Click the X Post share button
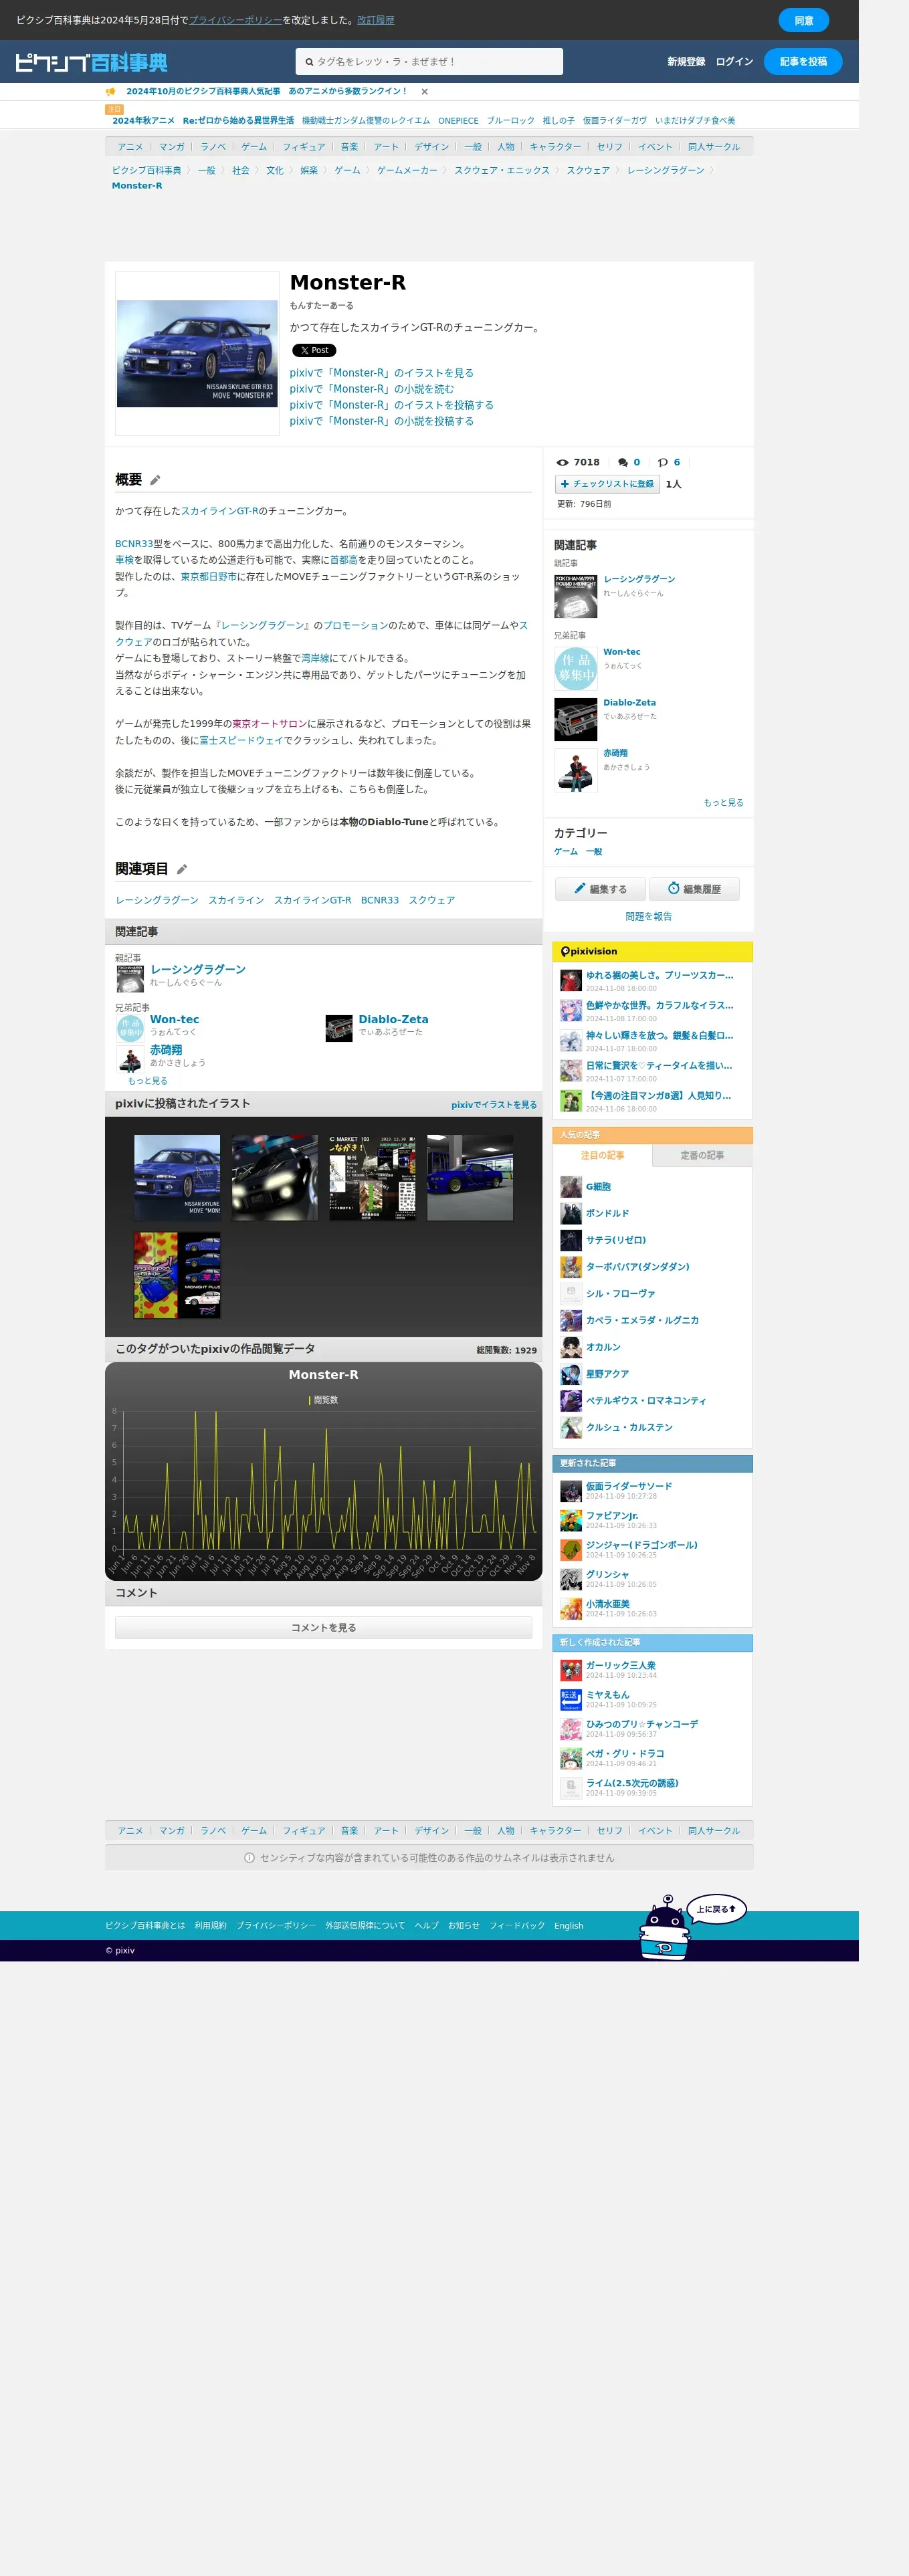The width and height of the screenshot is (909, 2576). pos(314,350)
